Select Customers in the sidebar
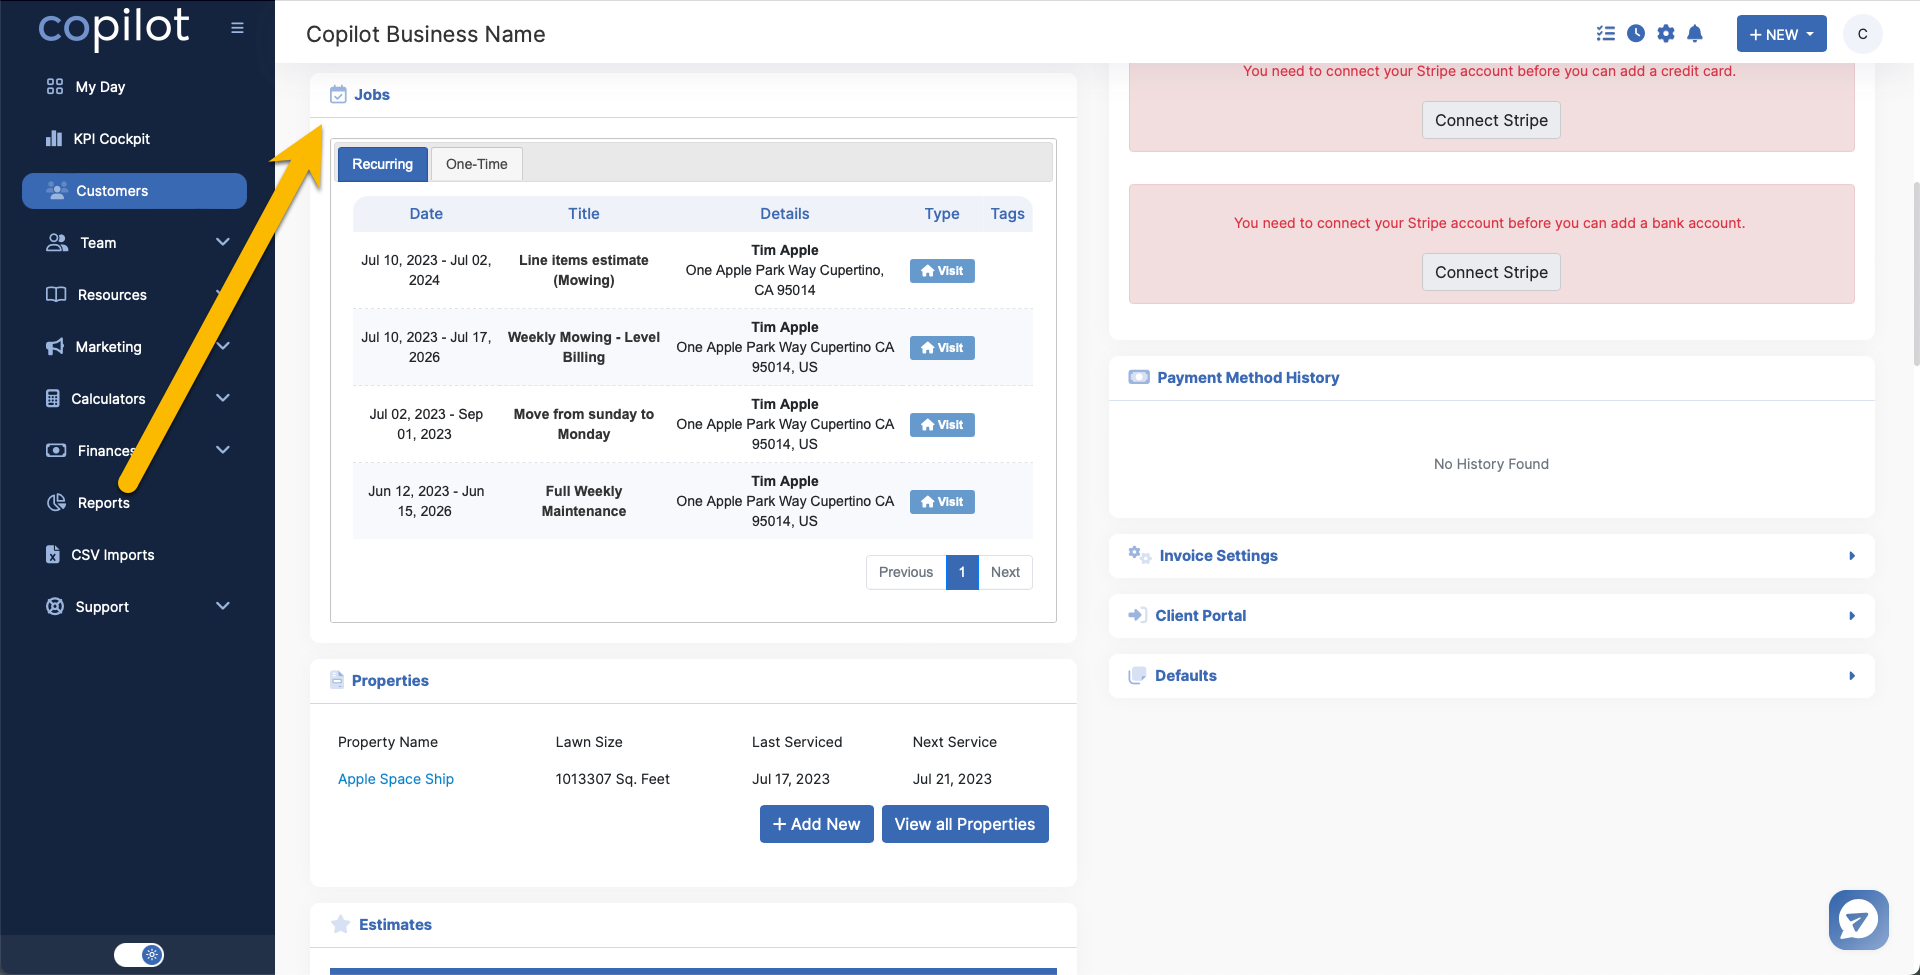Screen dimensions: 1920x975 point(134,191)
